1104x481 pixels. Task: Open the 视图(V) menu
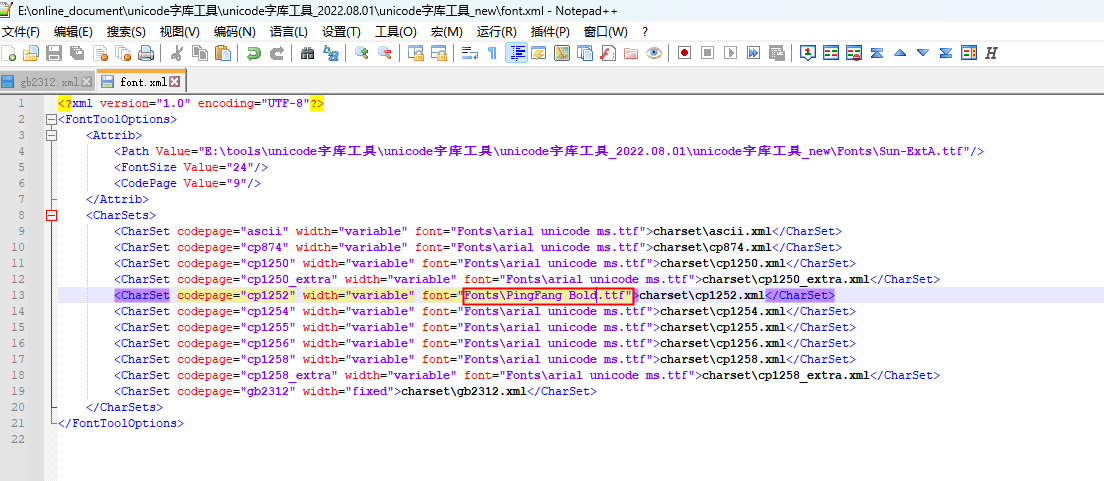coord(180,32)
